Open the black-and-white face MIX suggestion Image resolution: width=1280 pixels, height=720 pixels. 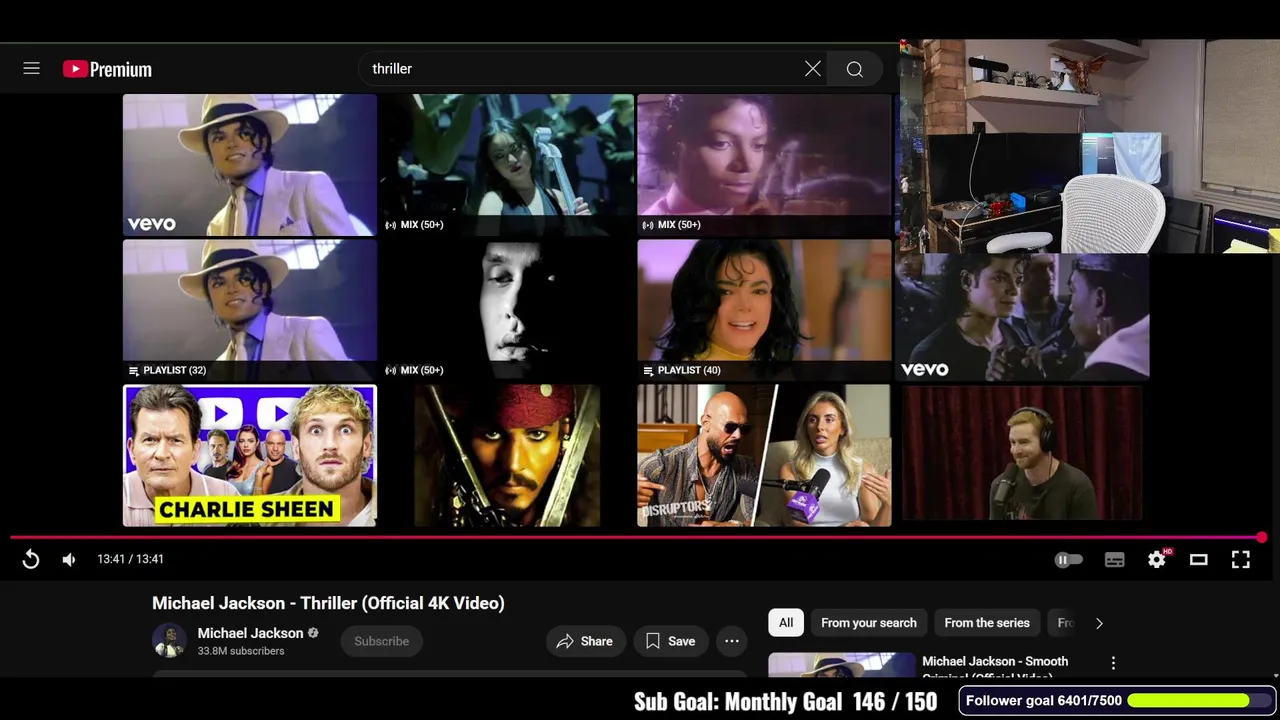point(507,310)
